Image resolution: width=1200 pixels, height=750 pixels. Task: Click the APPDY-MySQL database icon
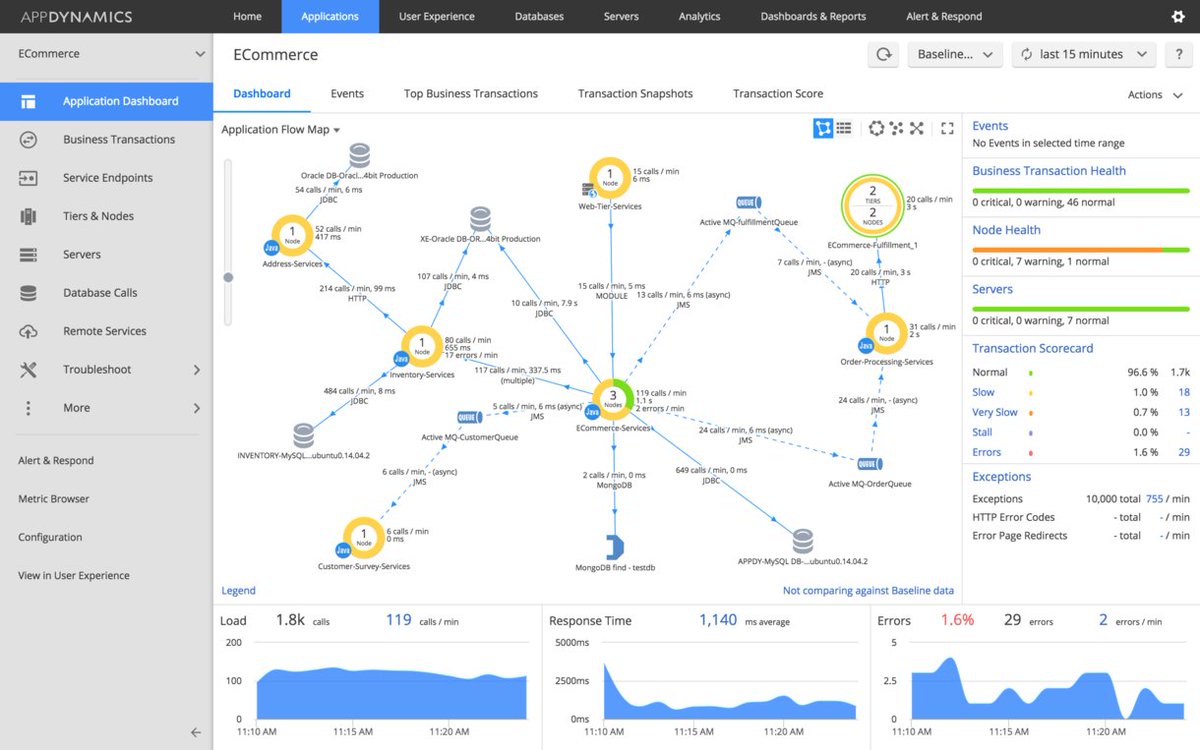tap(802, 541)
